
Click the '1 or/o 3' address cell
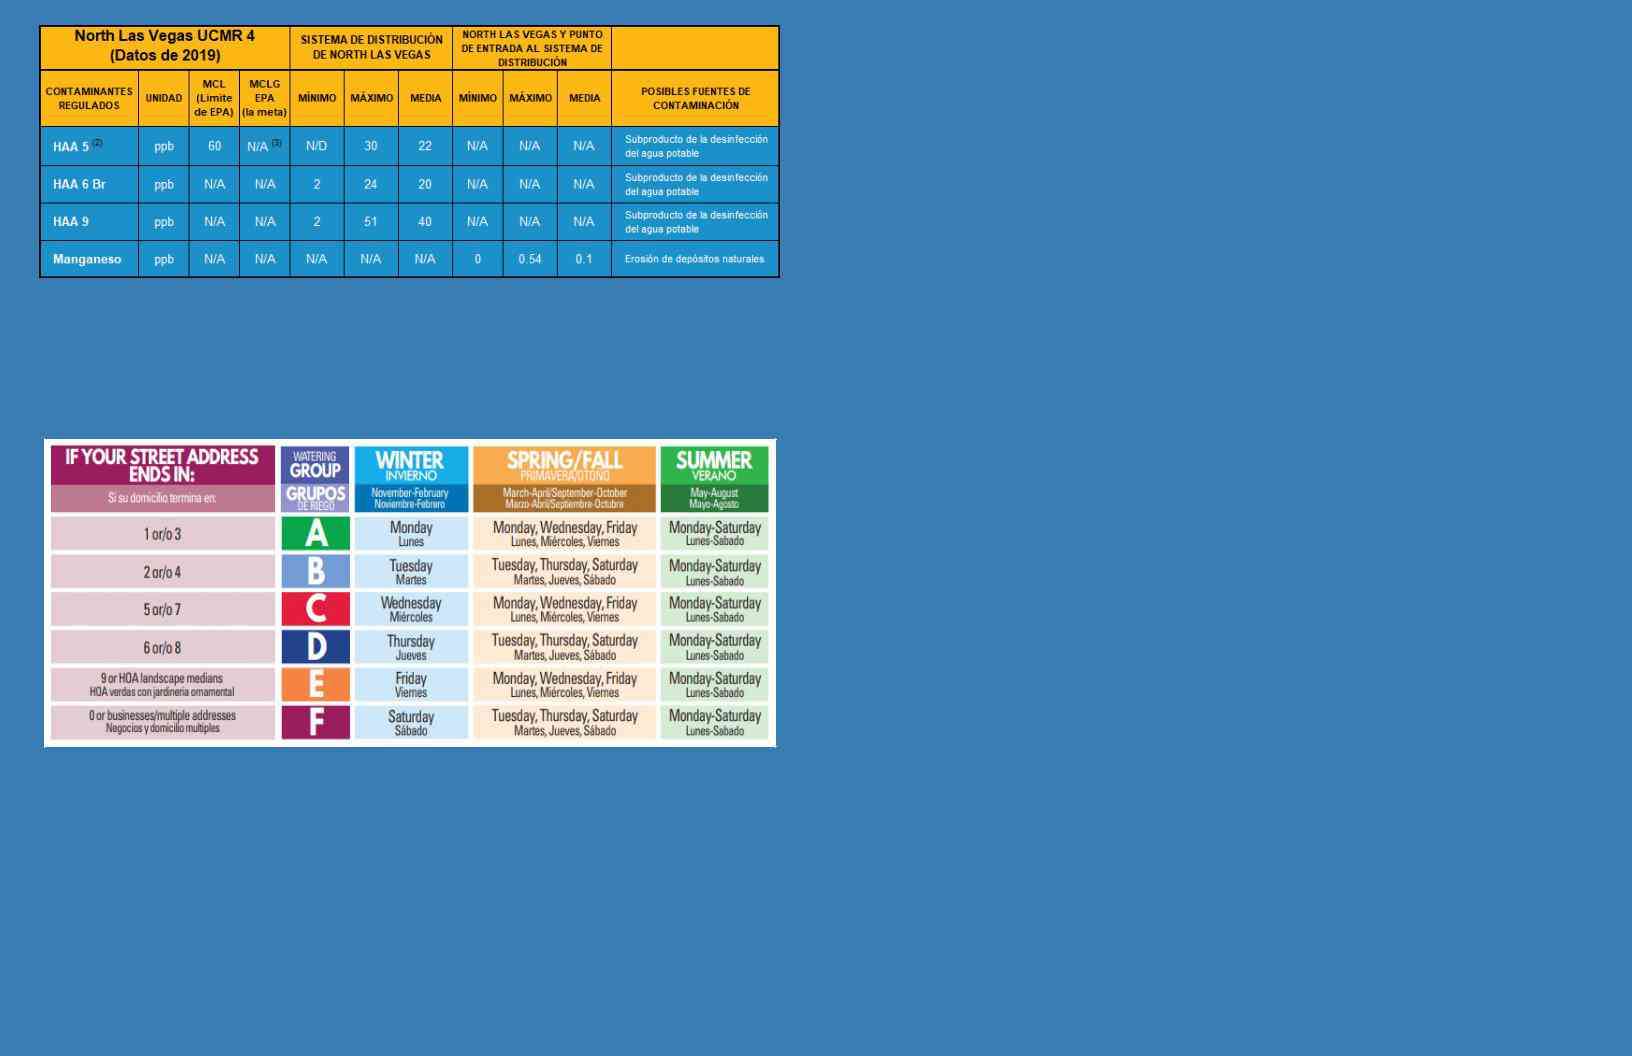162,533
